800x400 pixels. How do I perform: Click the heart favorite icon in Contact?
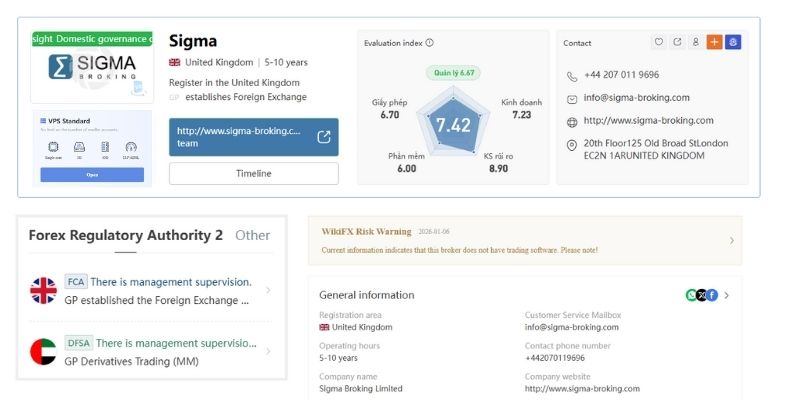pyautogui.click(x=659, y=42)
